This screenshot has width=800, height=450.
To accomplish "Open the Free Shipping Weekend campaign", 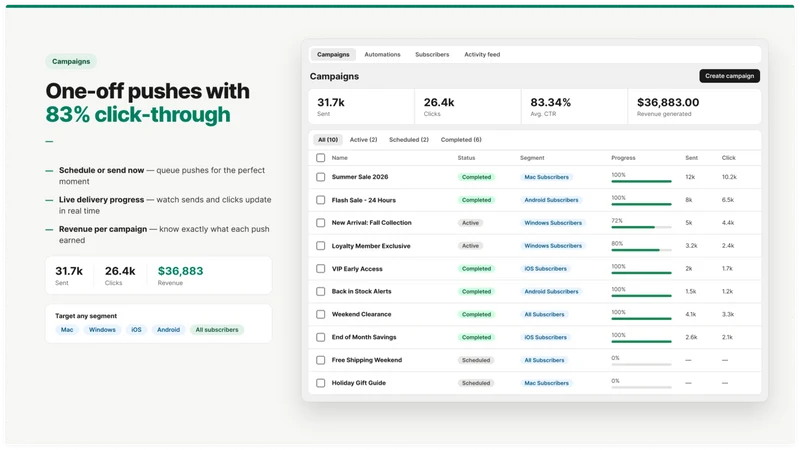I will (367, 360).
